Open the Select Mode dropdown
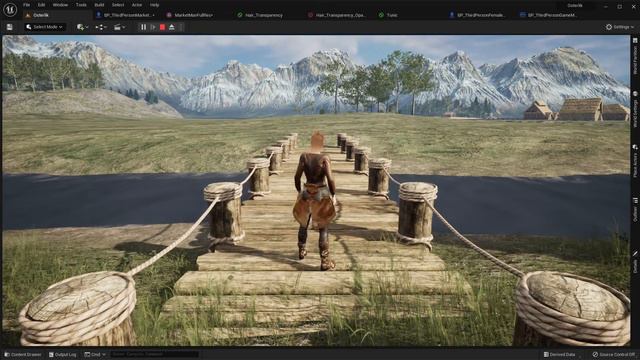 point(44,27)
